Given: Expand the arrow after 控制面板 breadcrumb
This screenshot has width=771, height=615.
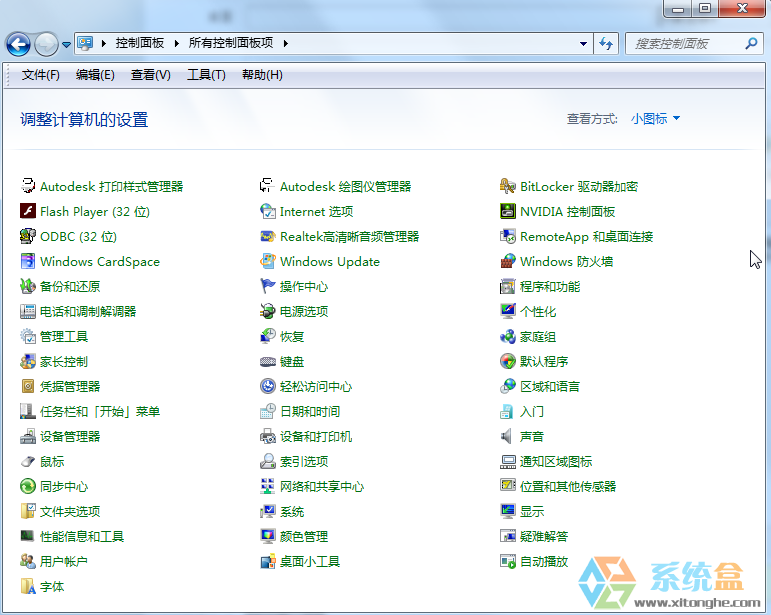Looking at the screenshot, I should [177, 43].
